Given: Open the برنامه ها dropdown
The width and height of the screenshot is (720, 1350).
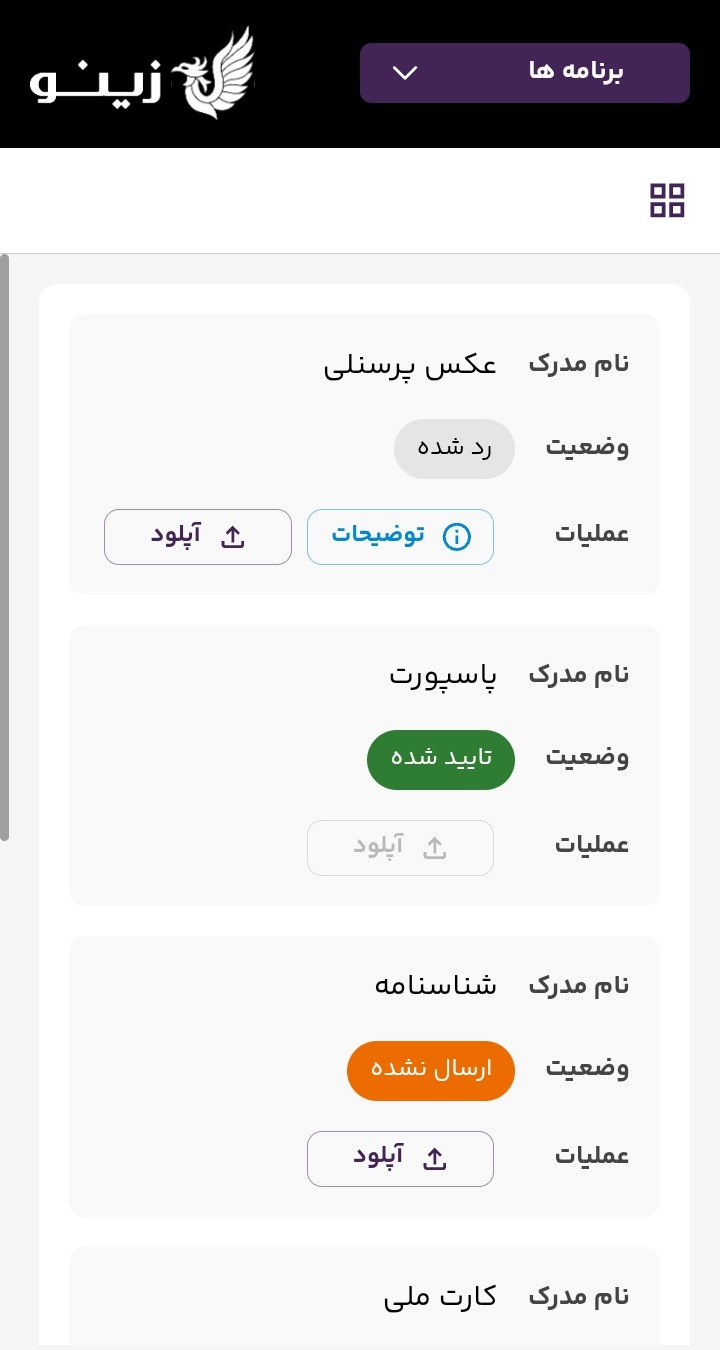Looking at the screenshot, I should click(524, 73).
